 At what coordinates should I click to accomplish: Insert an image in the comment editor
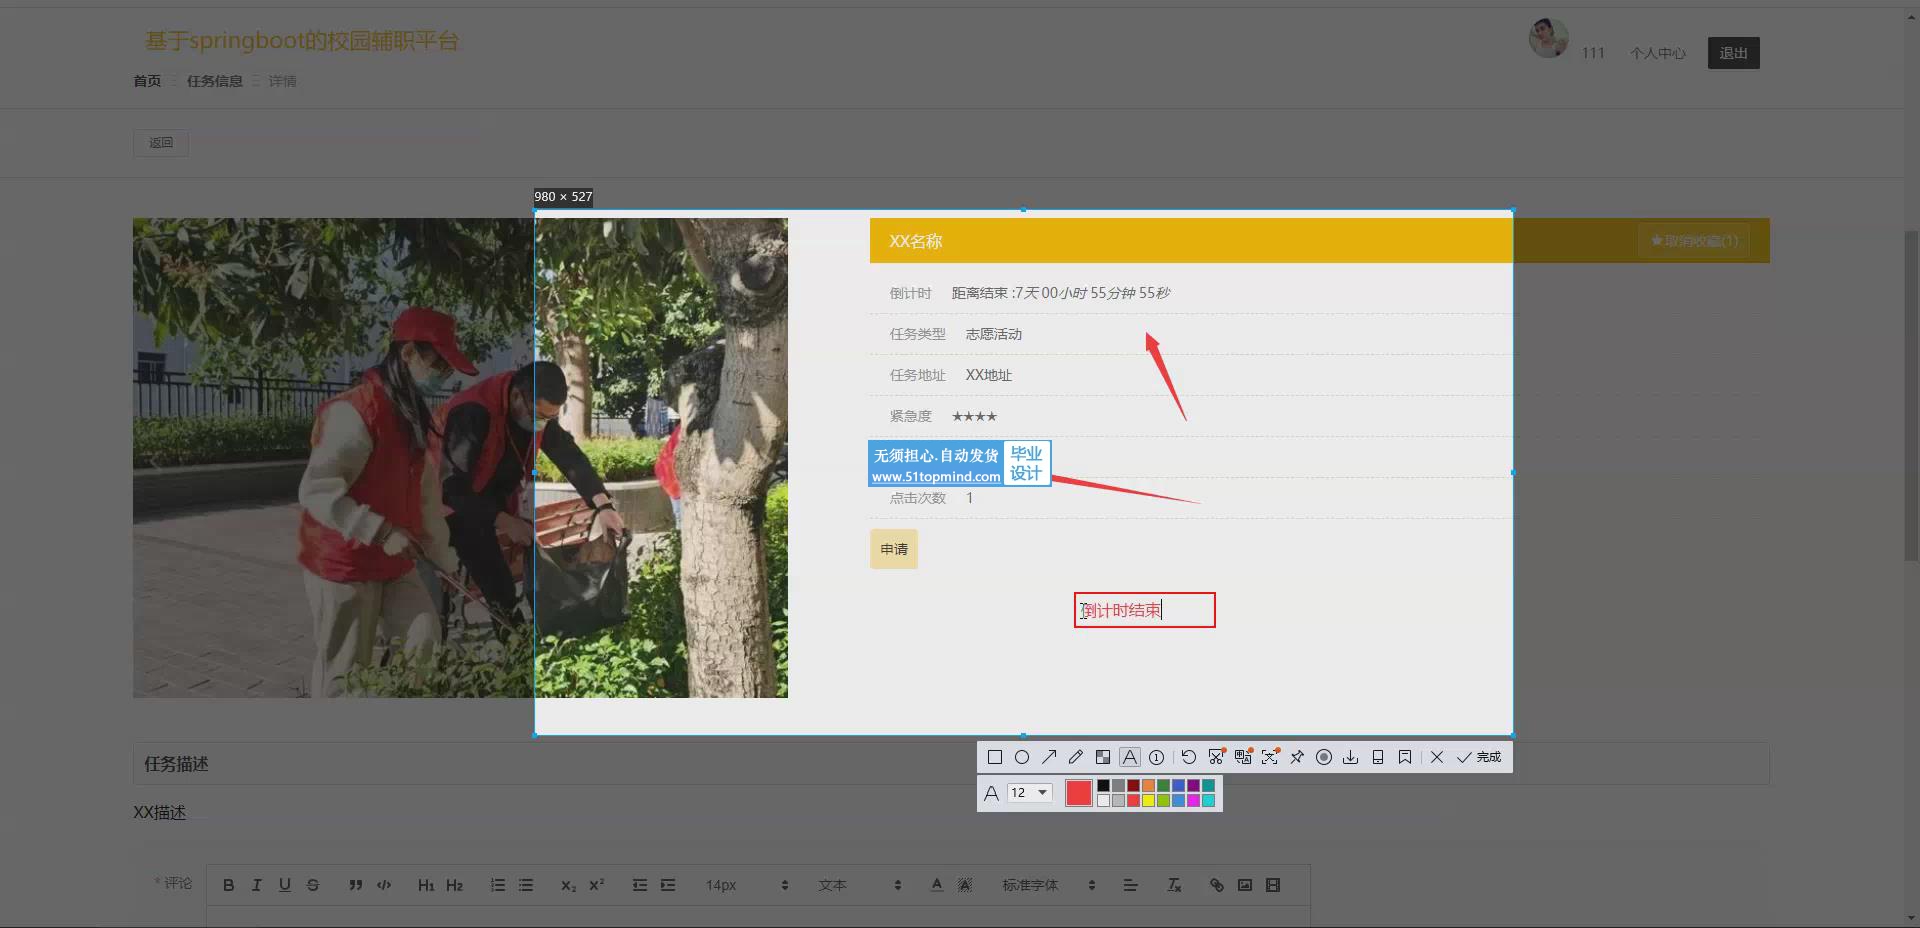(1244, 885)
